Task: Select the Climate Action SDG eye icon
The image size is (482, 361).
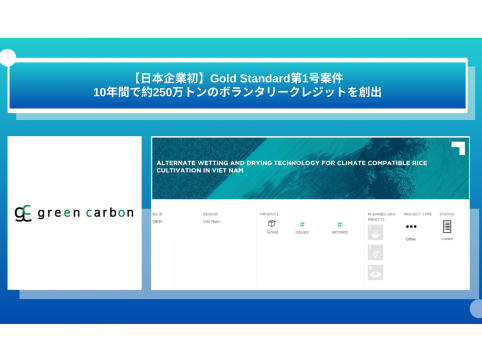Action: [375, 272]
